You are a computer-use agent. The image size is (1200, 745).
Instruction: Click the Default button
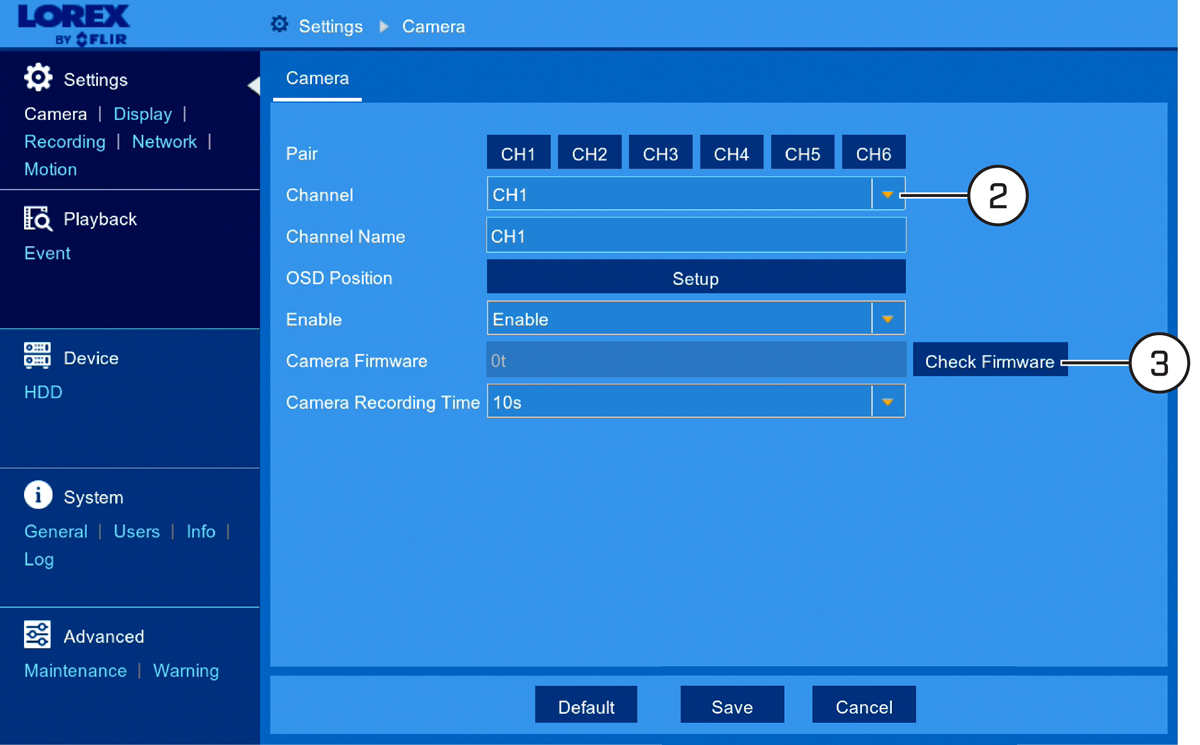click(x=586, y=705)
